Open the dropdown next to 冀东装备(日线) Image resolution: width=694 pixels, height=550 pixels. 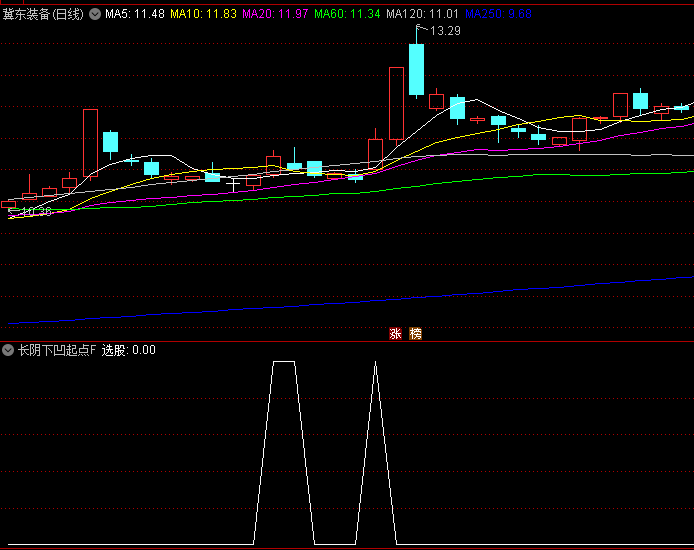(95, 15)
